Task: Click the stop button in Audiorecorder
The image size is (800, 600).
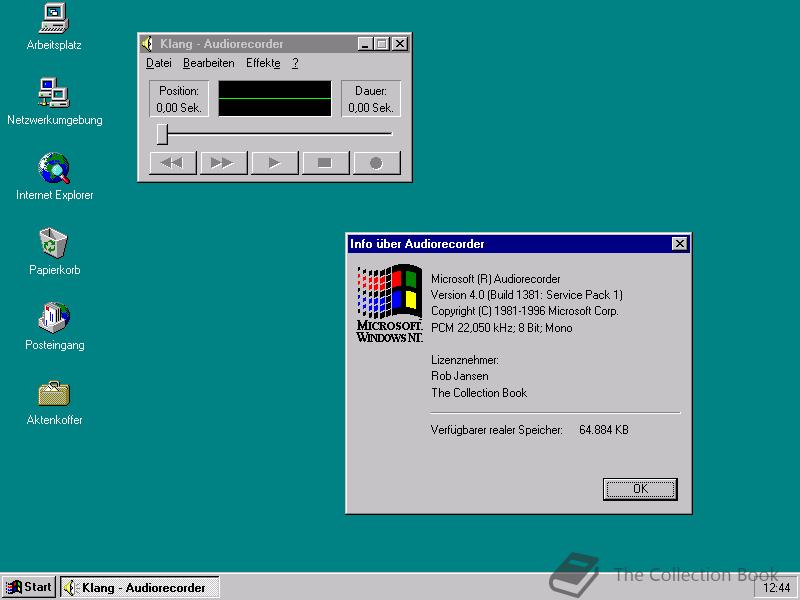Action: tap(326, 163)
